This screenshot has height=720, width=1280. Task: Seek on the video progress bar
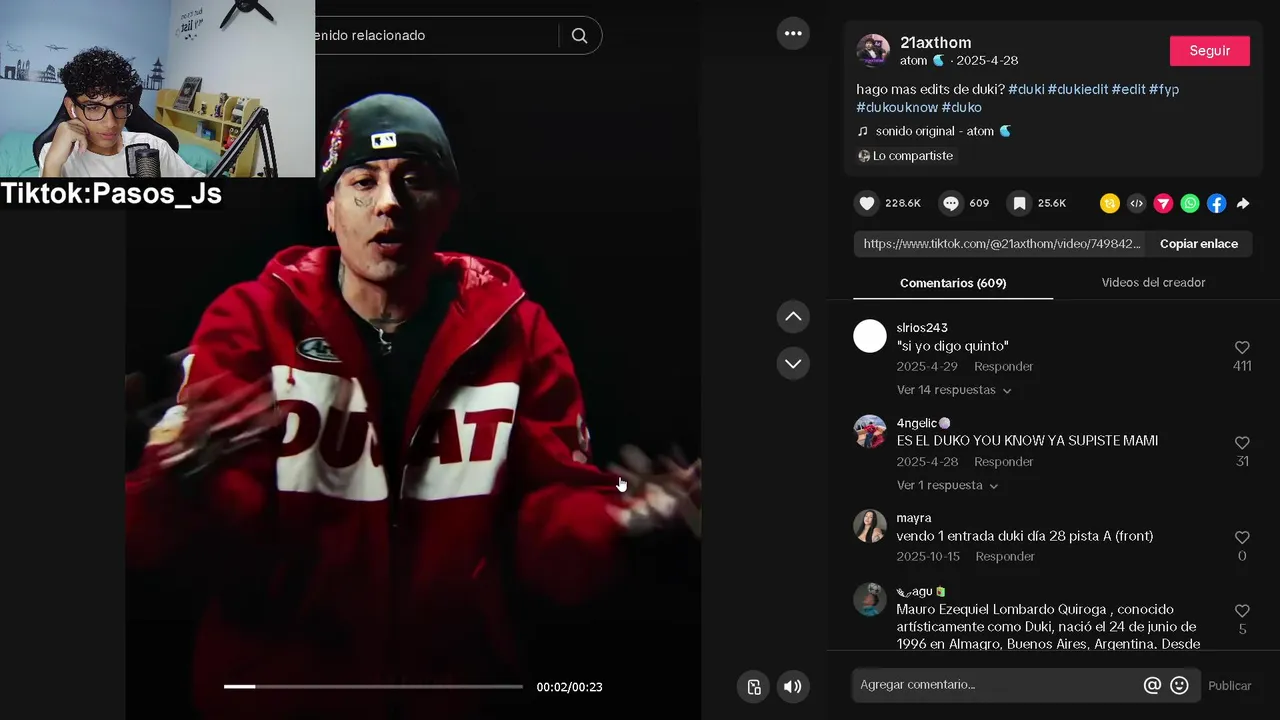pyautogui.click(x=373, y=686)
